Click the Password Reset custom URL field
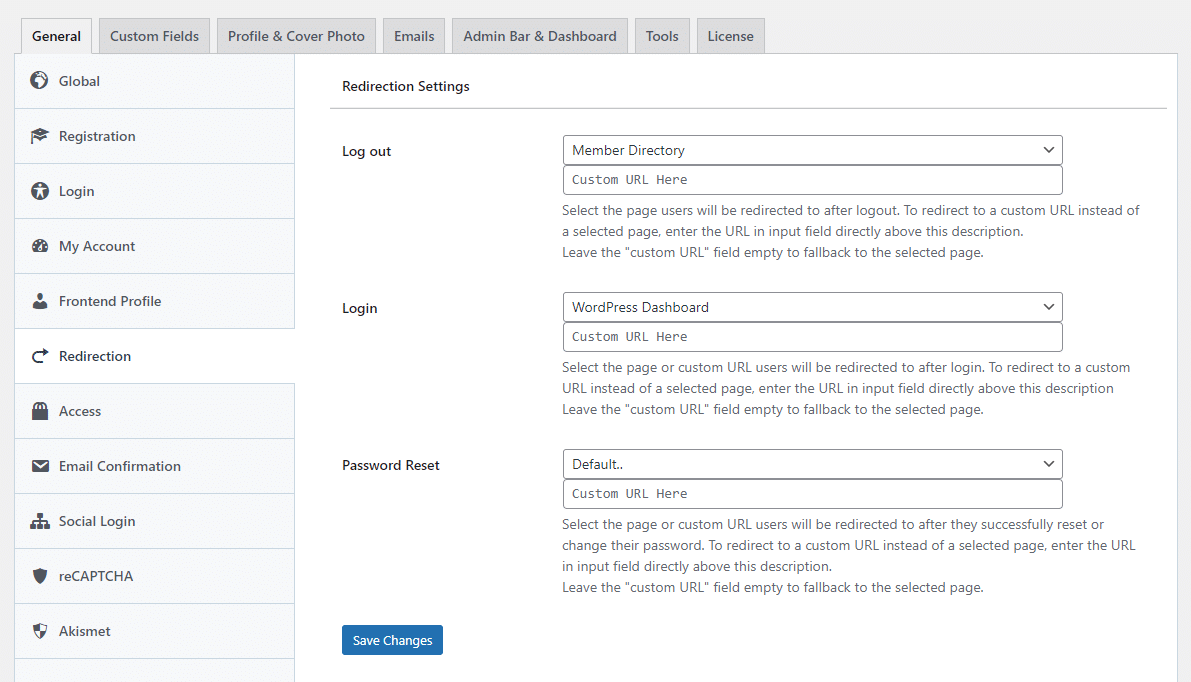 coord(812,493)
